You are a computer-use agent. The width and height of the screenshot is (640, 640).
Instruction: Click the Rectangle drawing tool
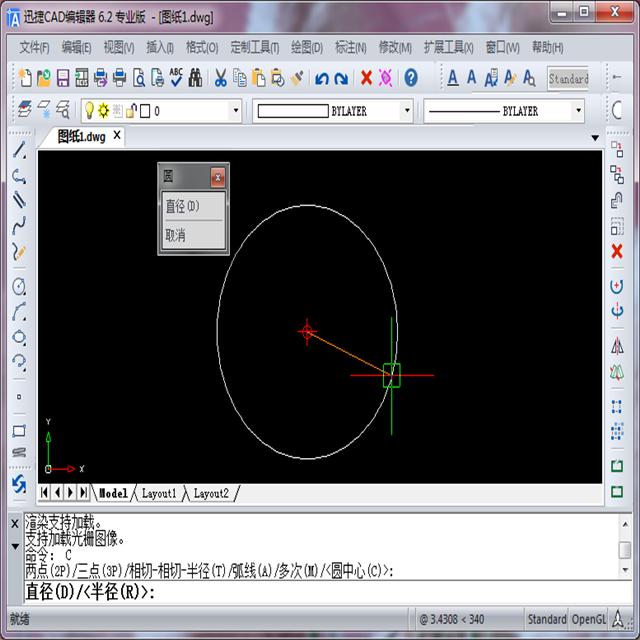[18, 431]
